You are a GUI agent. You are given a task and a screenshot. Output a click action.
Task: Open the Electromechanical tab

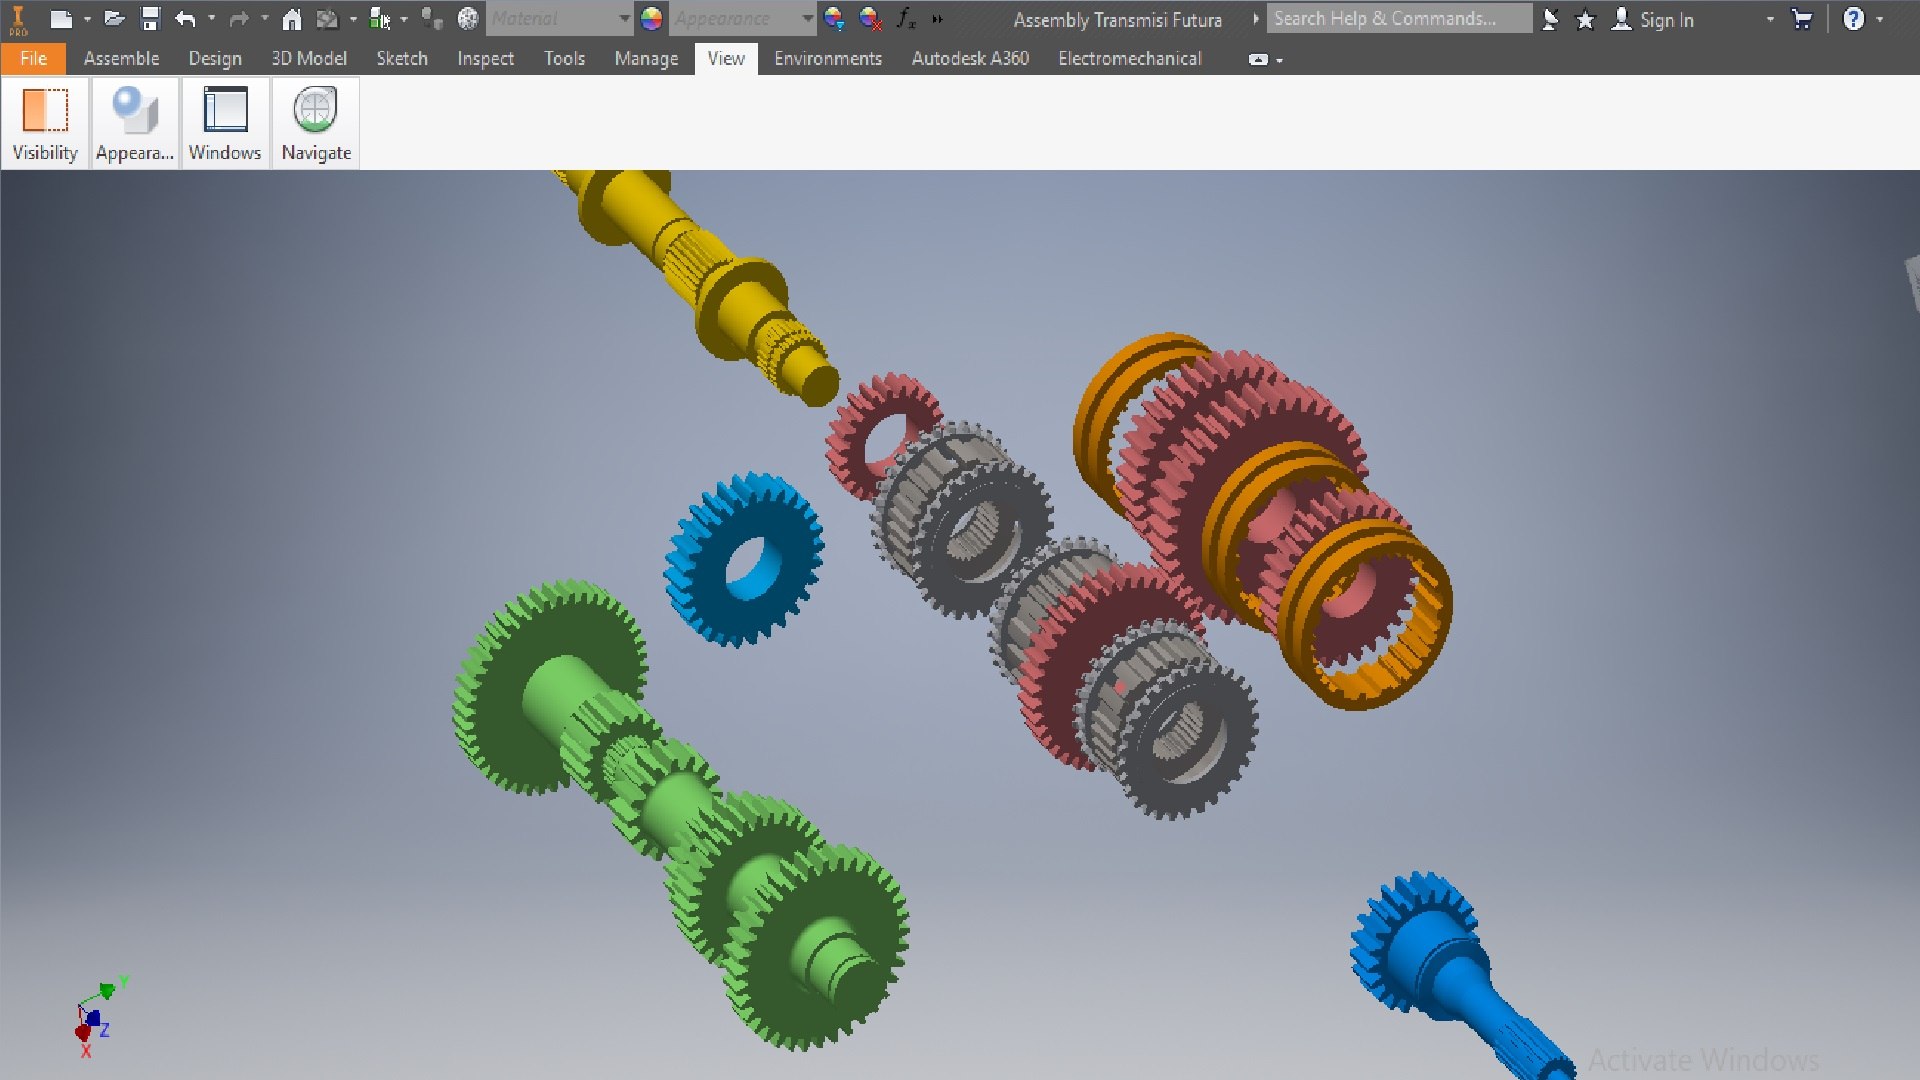(x=1130, y=59)
